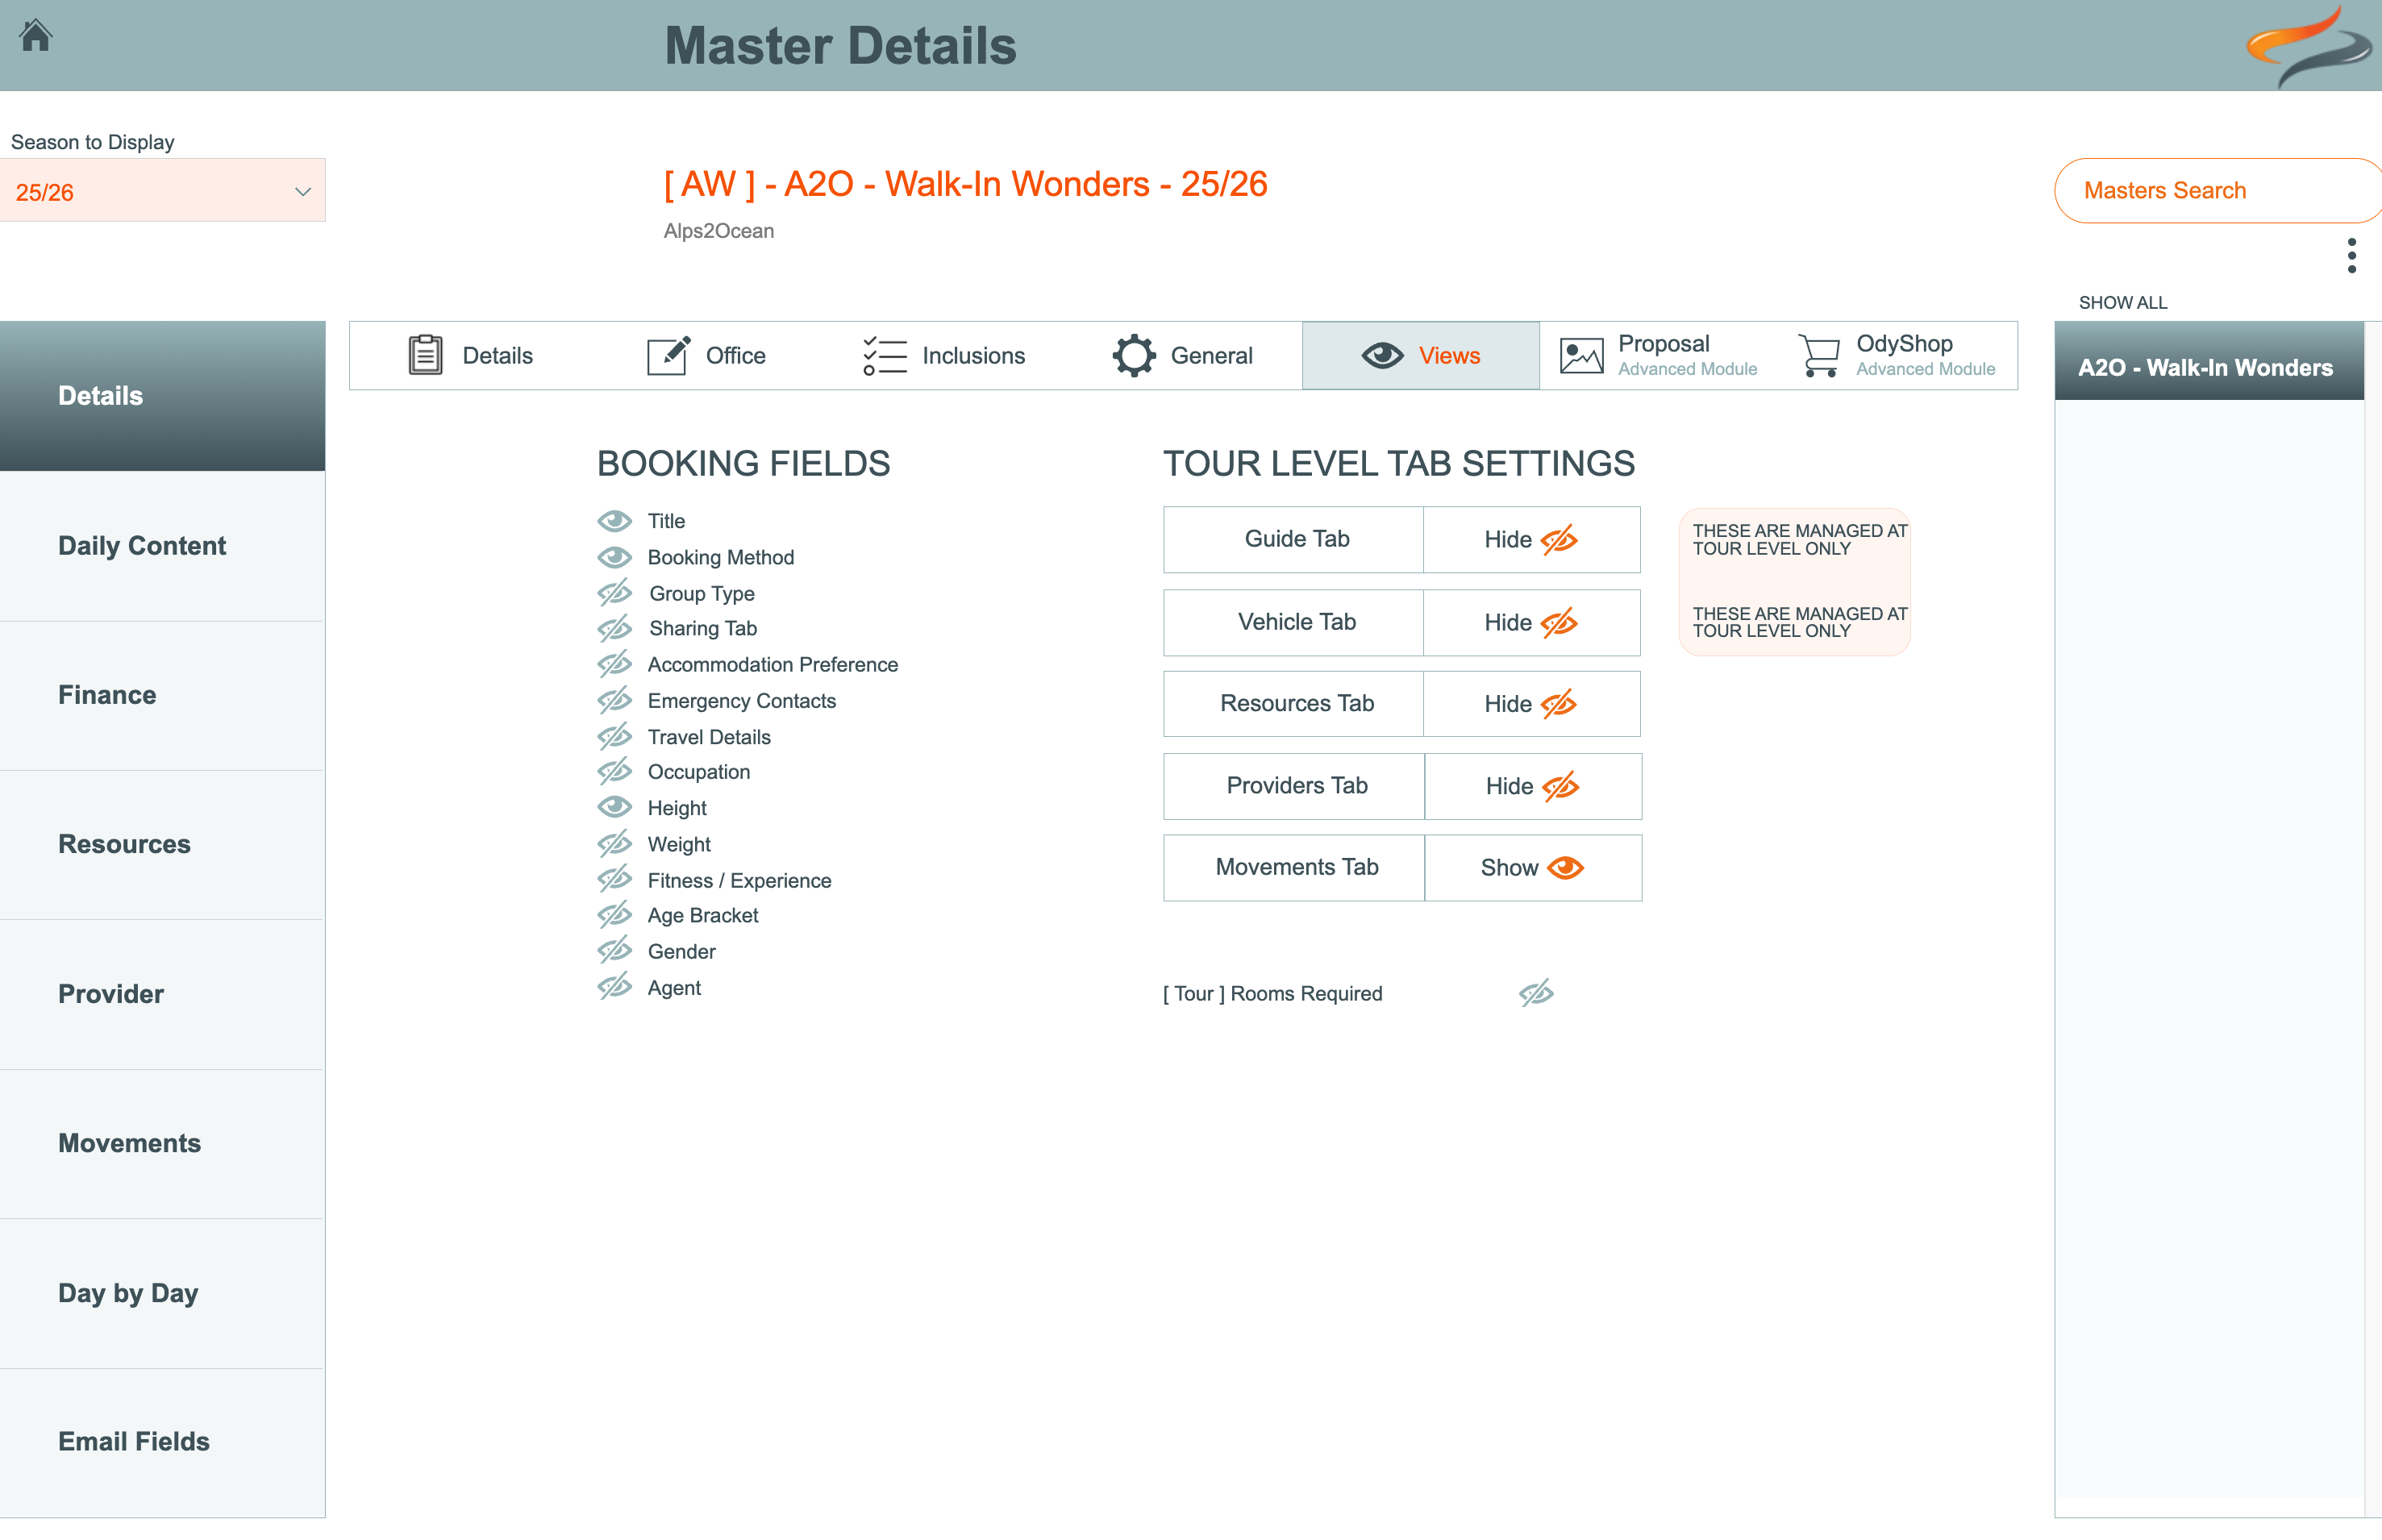Toggle Resources Tab Hide setting
2382x1540 pixels.
click(1531, 704)
